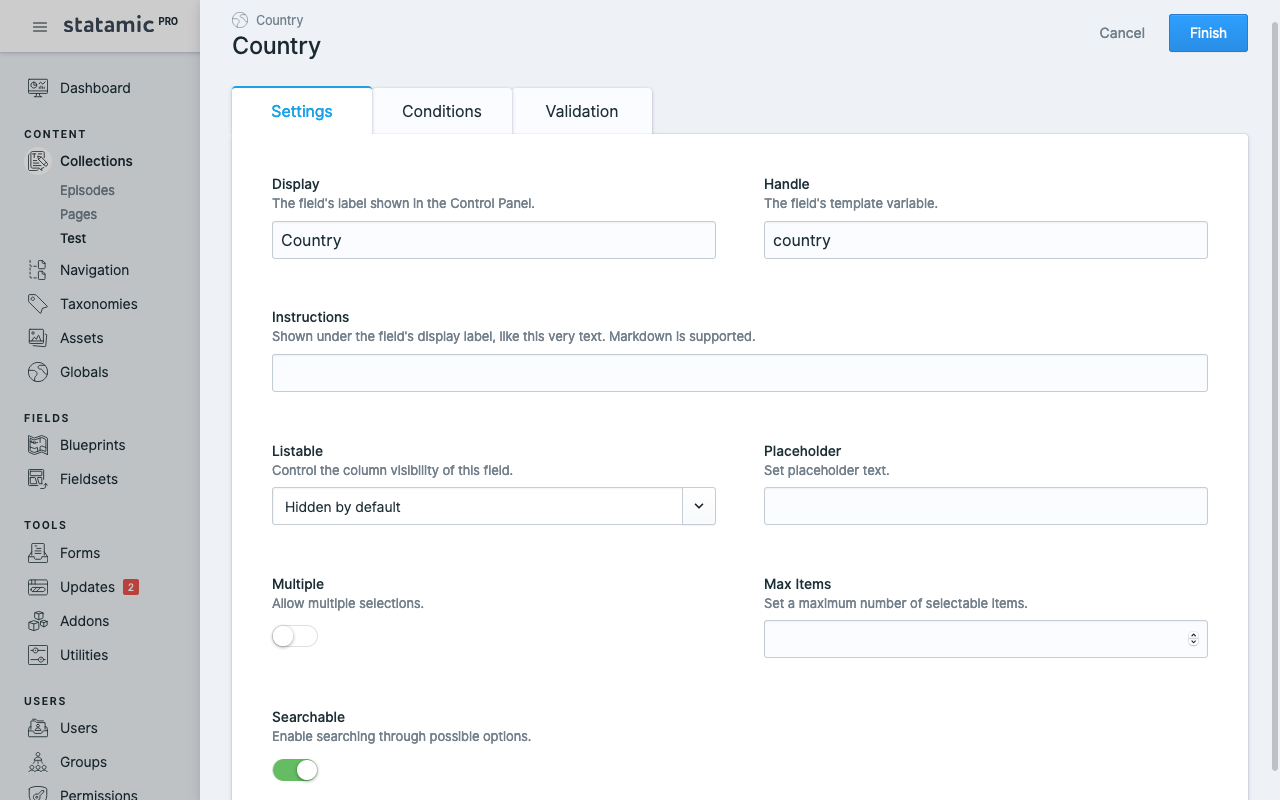Click the Globals globe icon
The height and width of the screenshot is (800, 1280).
tap(38, 372)
